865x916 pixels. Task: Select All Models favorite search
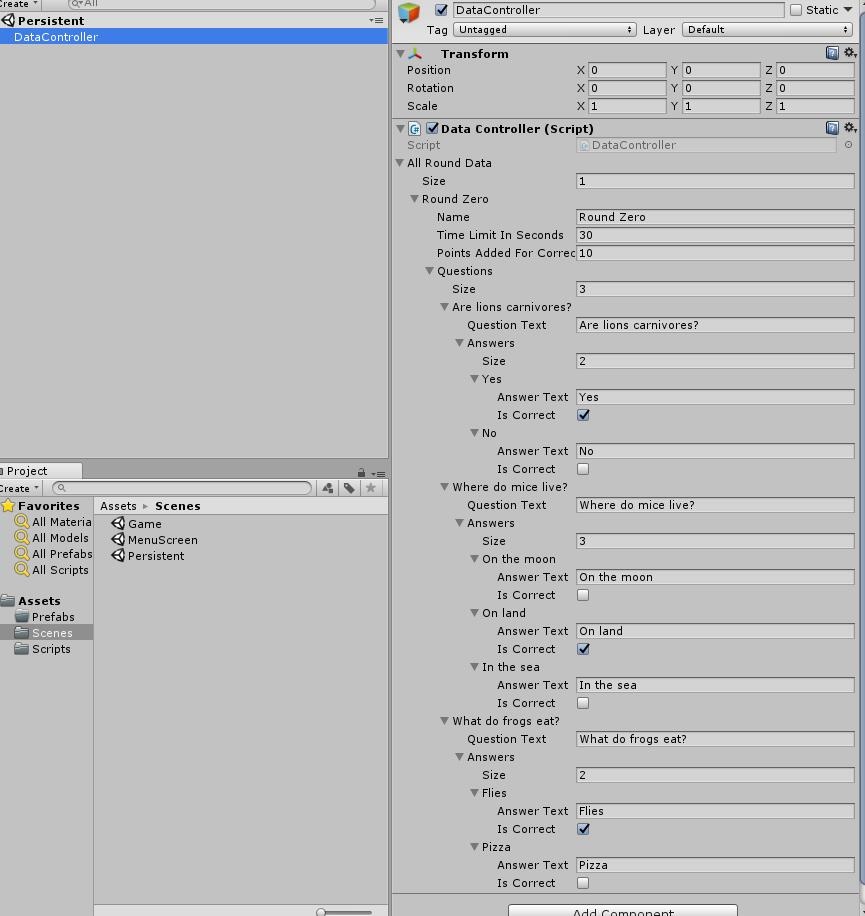coord(52,537)
